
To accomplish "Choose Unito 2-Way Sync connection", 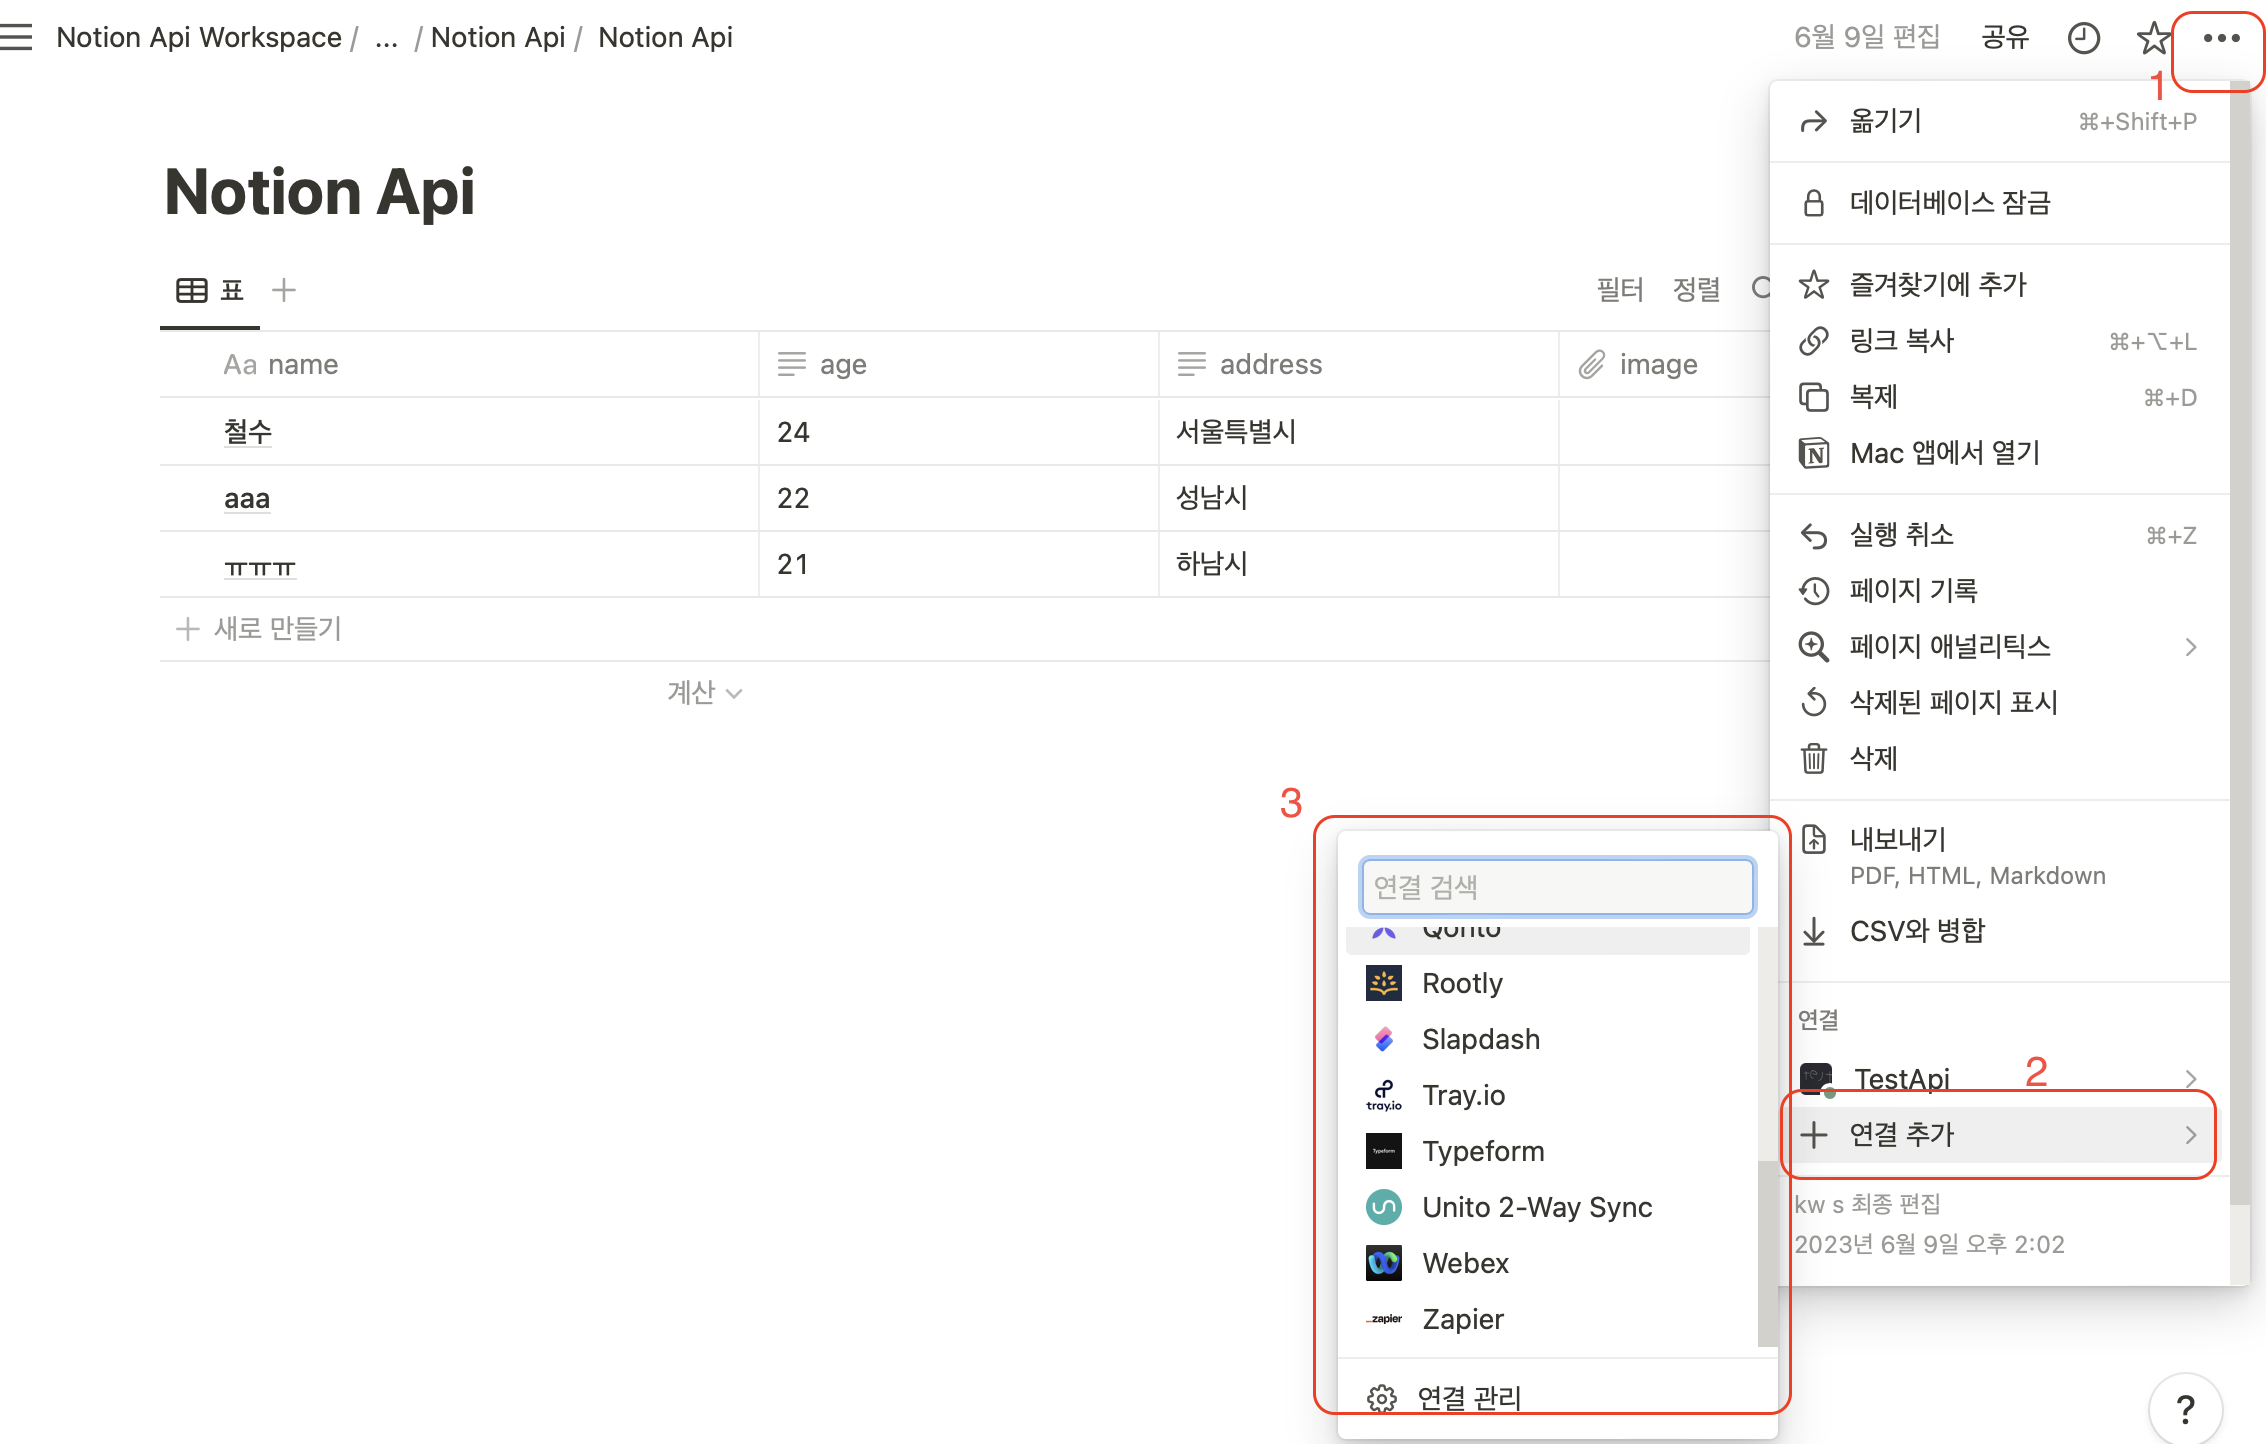I will (x=1536, y=1207).
